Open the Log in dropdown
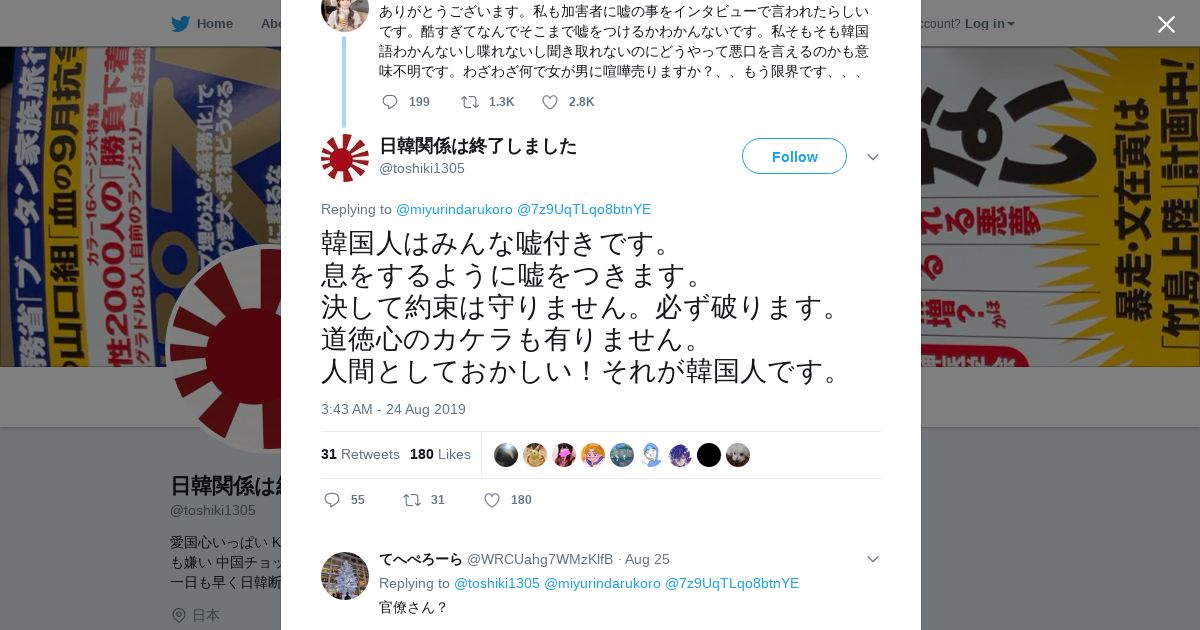 click(990, 23)
